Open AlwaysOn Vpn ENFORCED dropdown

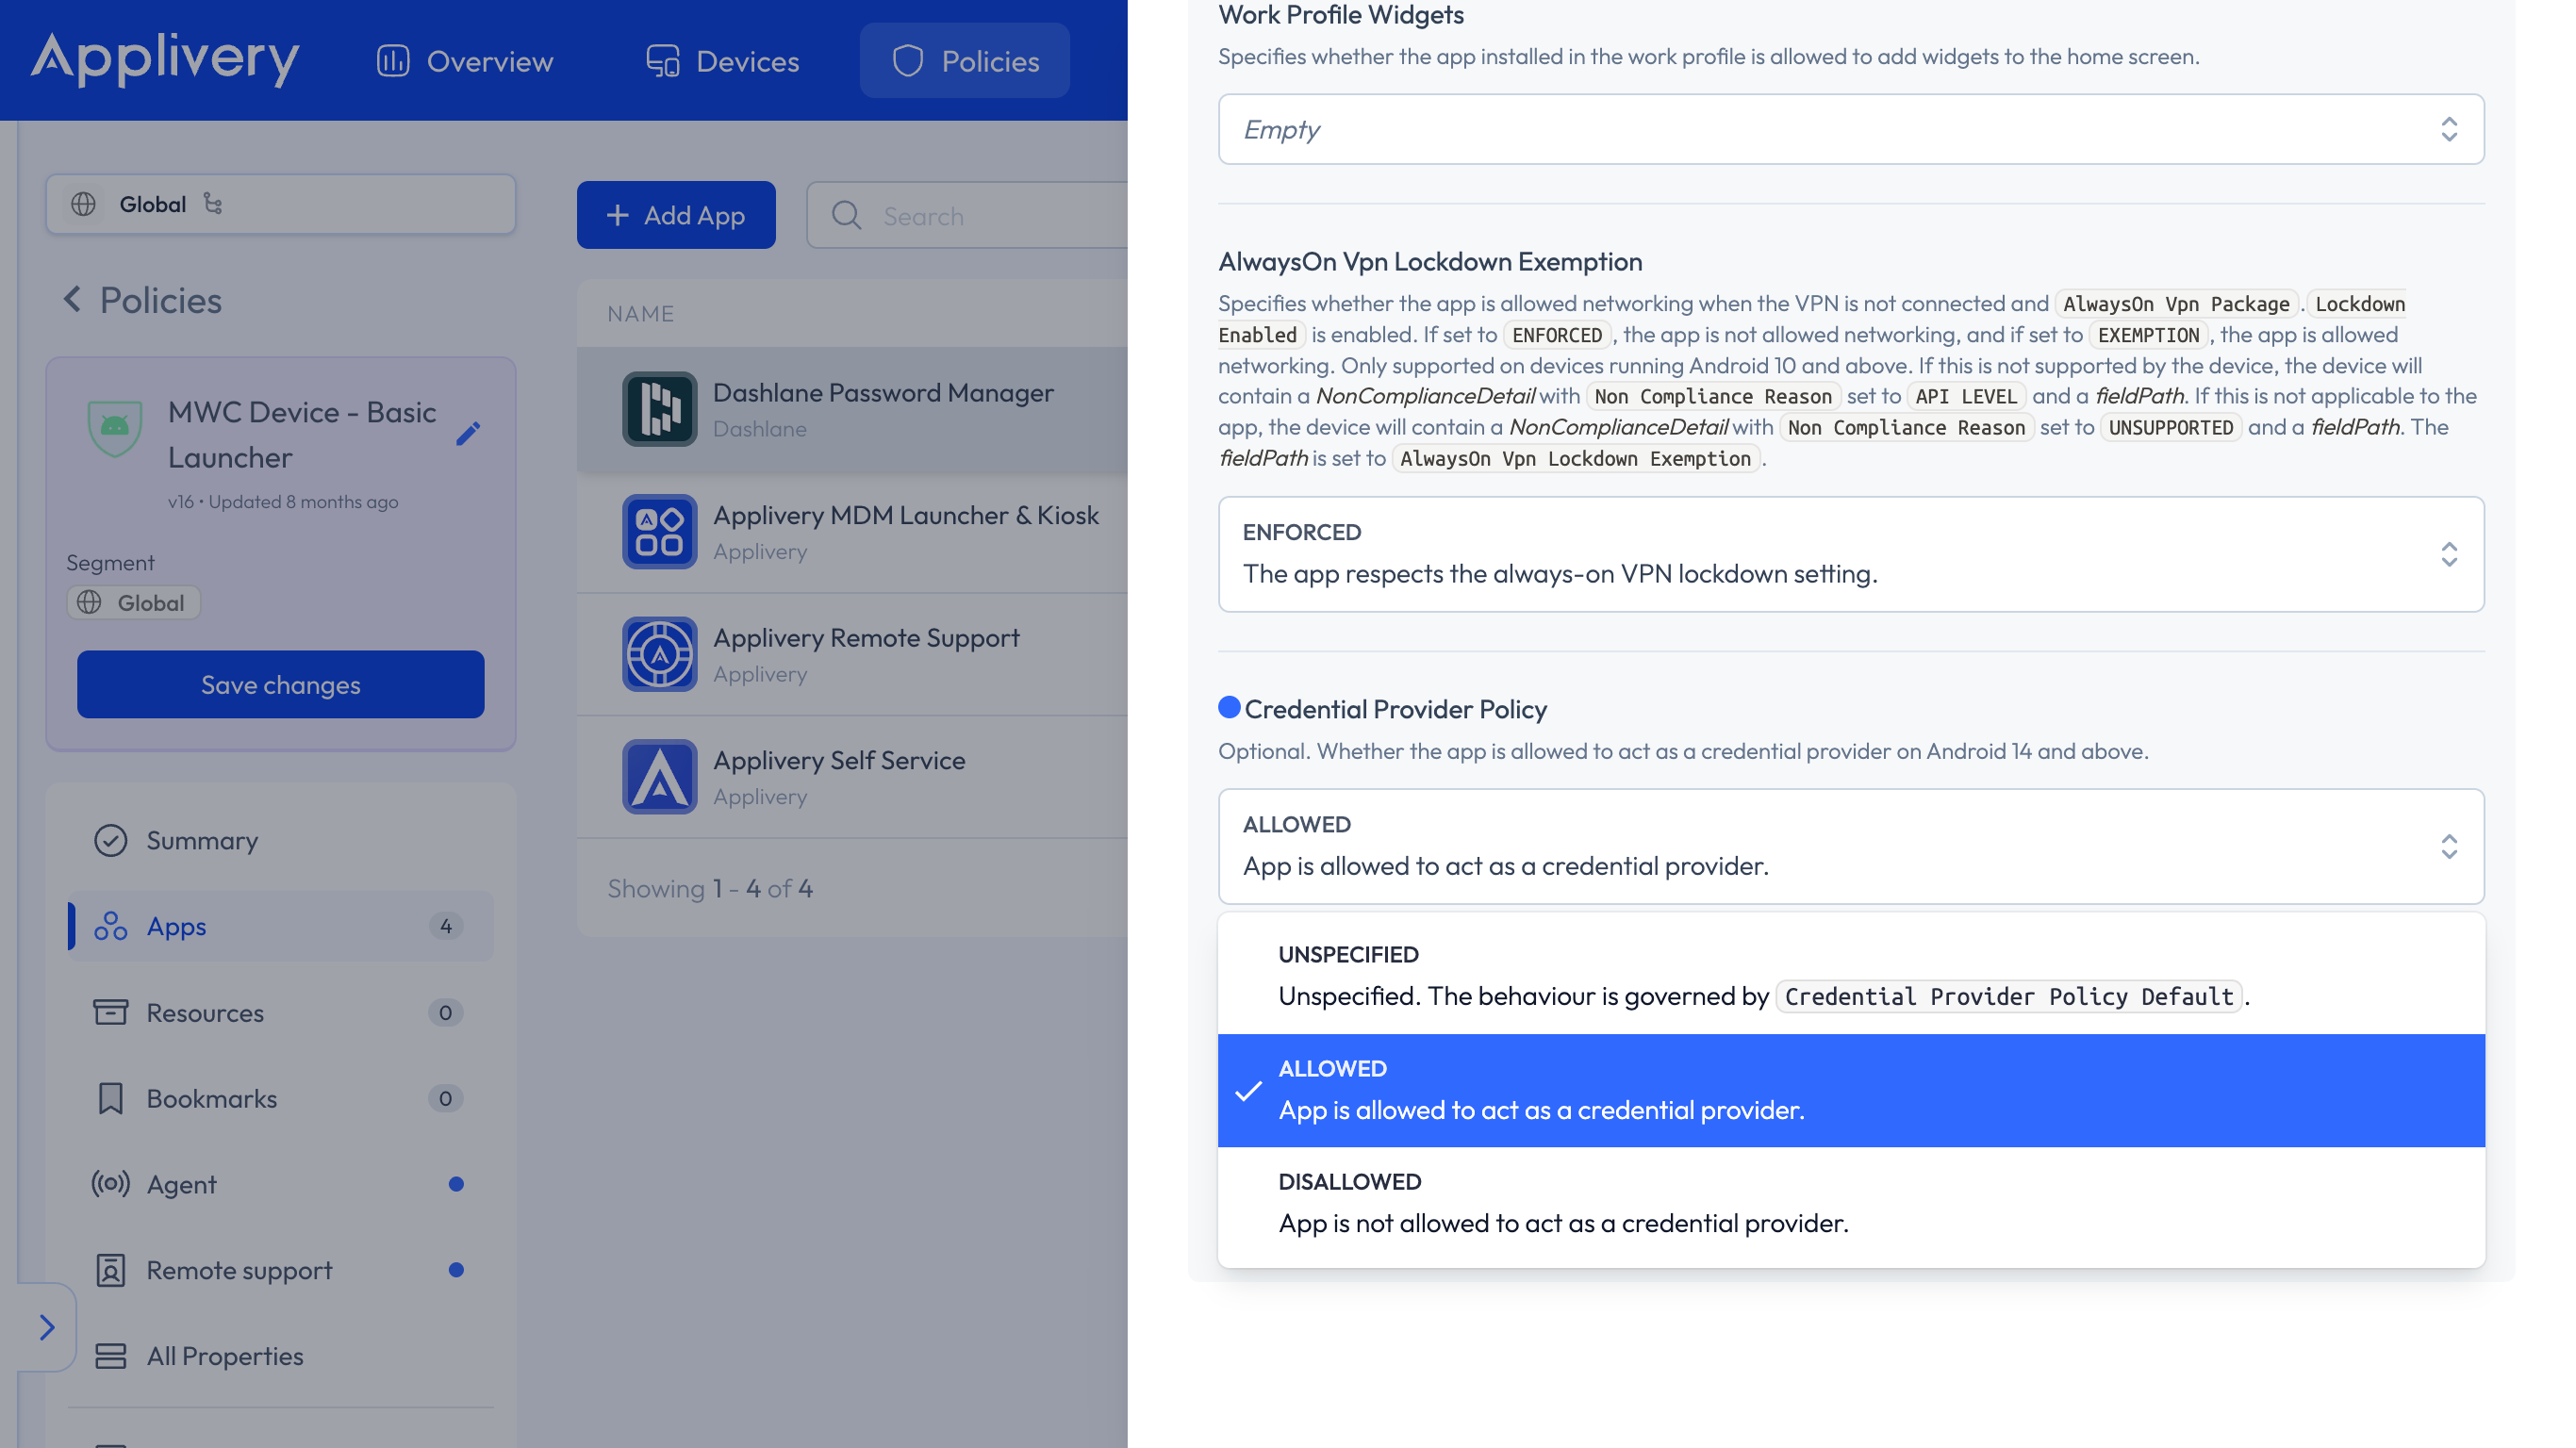click(1851, 554)
